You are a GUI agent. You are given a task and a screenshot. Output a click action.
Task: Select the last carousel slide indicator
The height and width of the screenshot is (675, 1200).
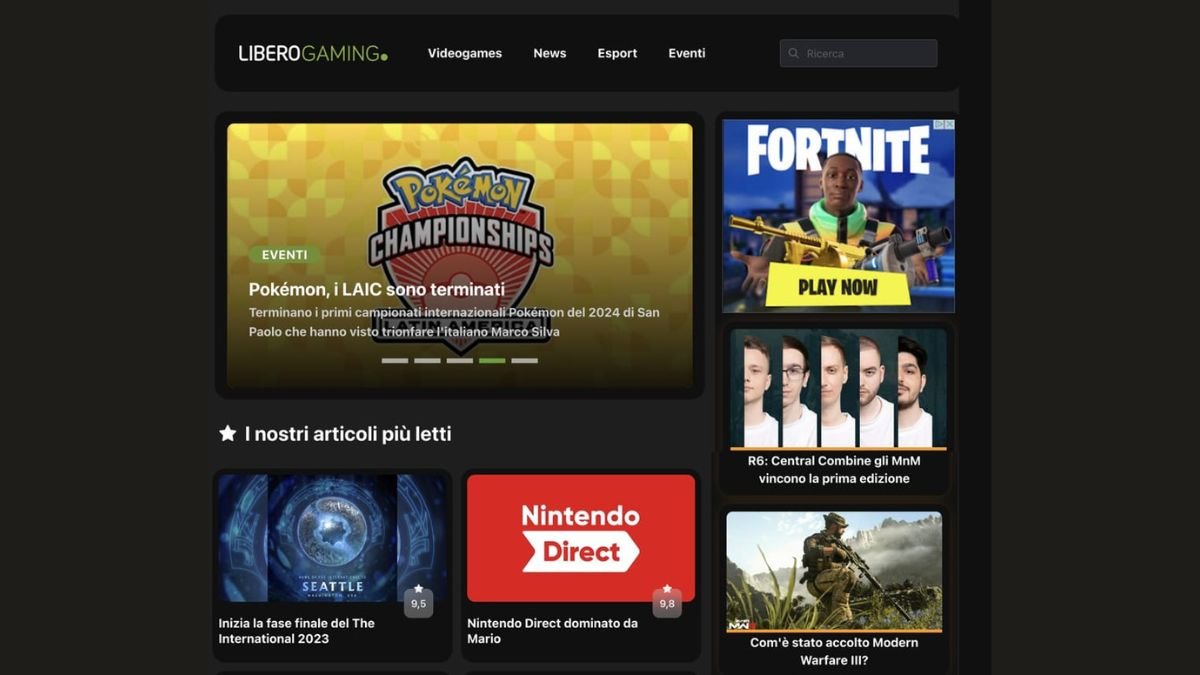pyautogui.click(x=524, y=360)
